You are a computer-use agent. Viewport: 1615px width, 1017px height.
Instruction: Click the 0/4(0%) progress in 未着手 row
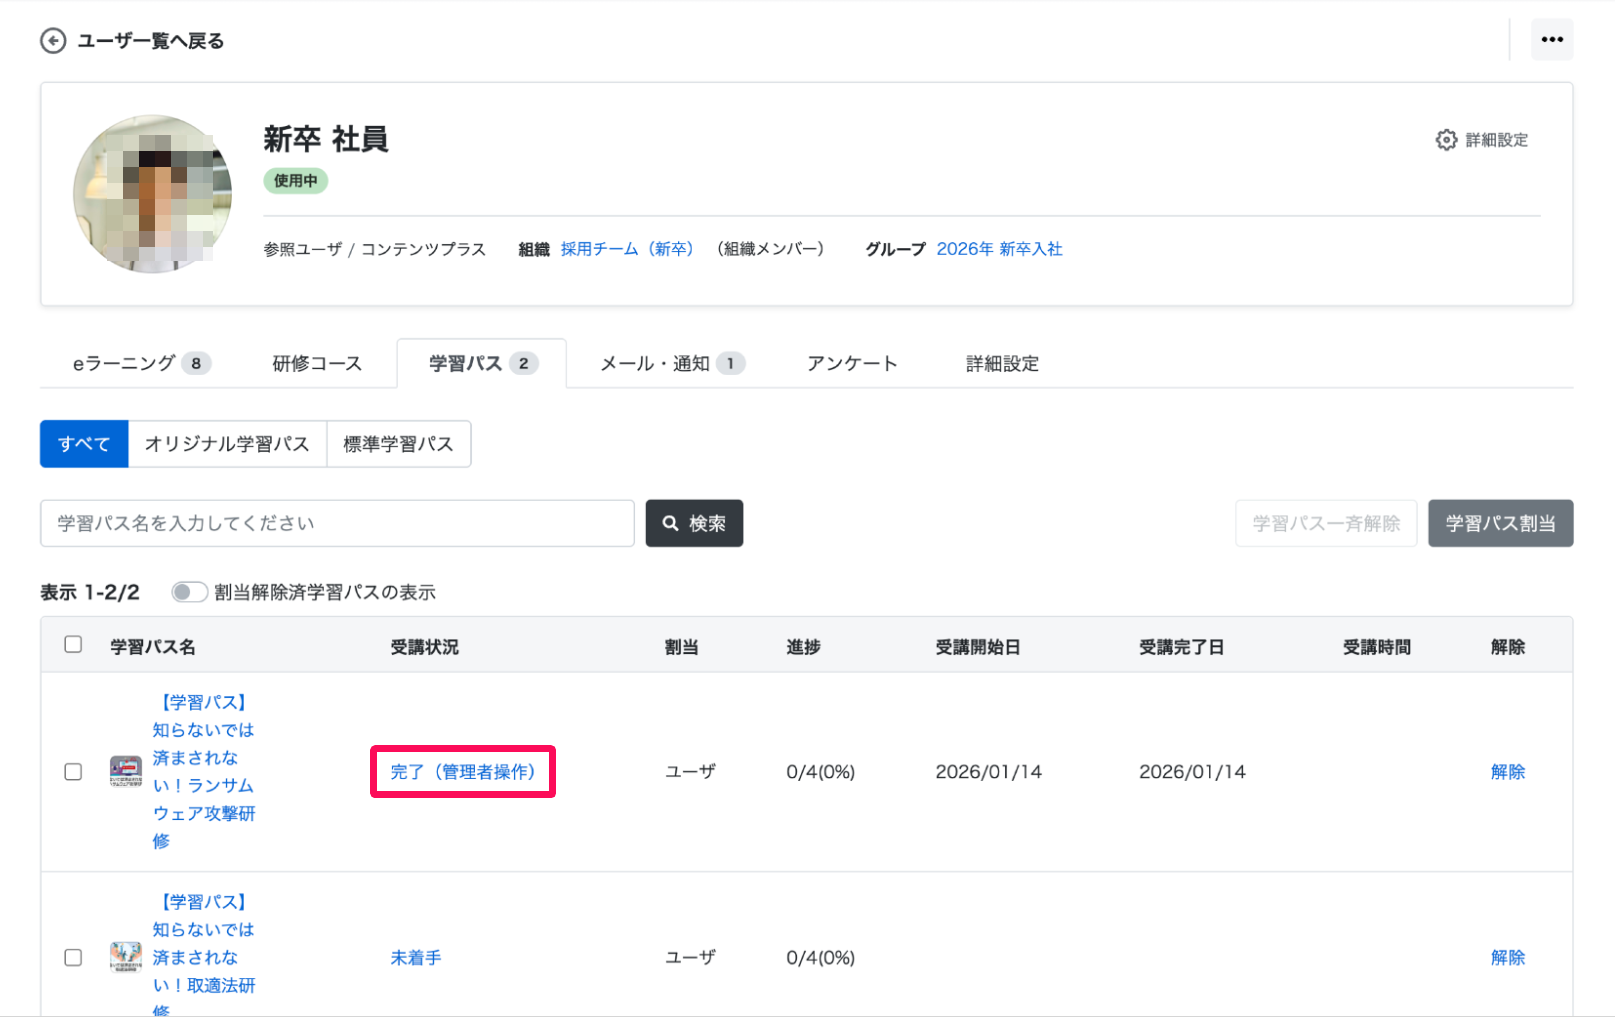pyautogui.click(x=821, y=958)
